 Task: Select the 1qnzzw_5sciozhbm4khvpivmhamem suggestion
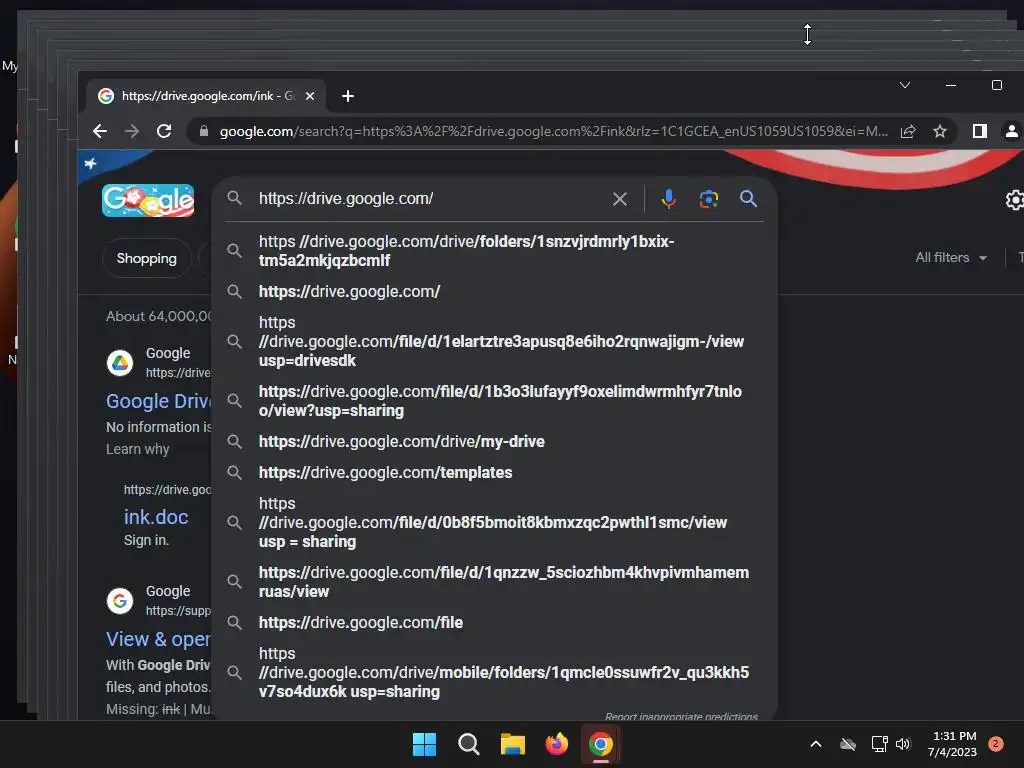(x=494, y=582)
